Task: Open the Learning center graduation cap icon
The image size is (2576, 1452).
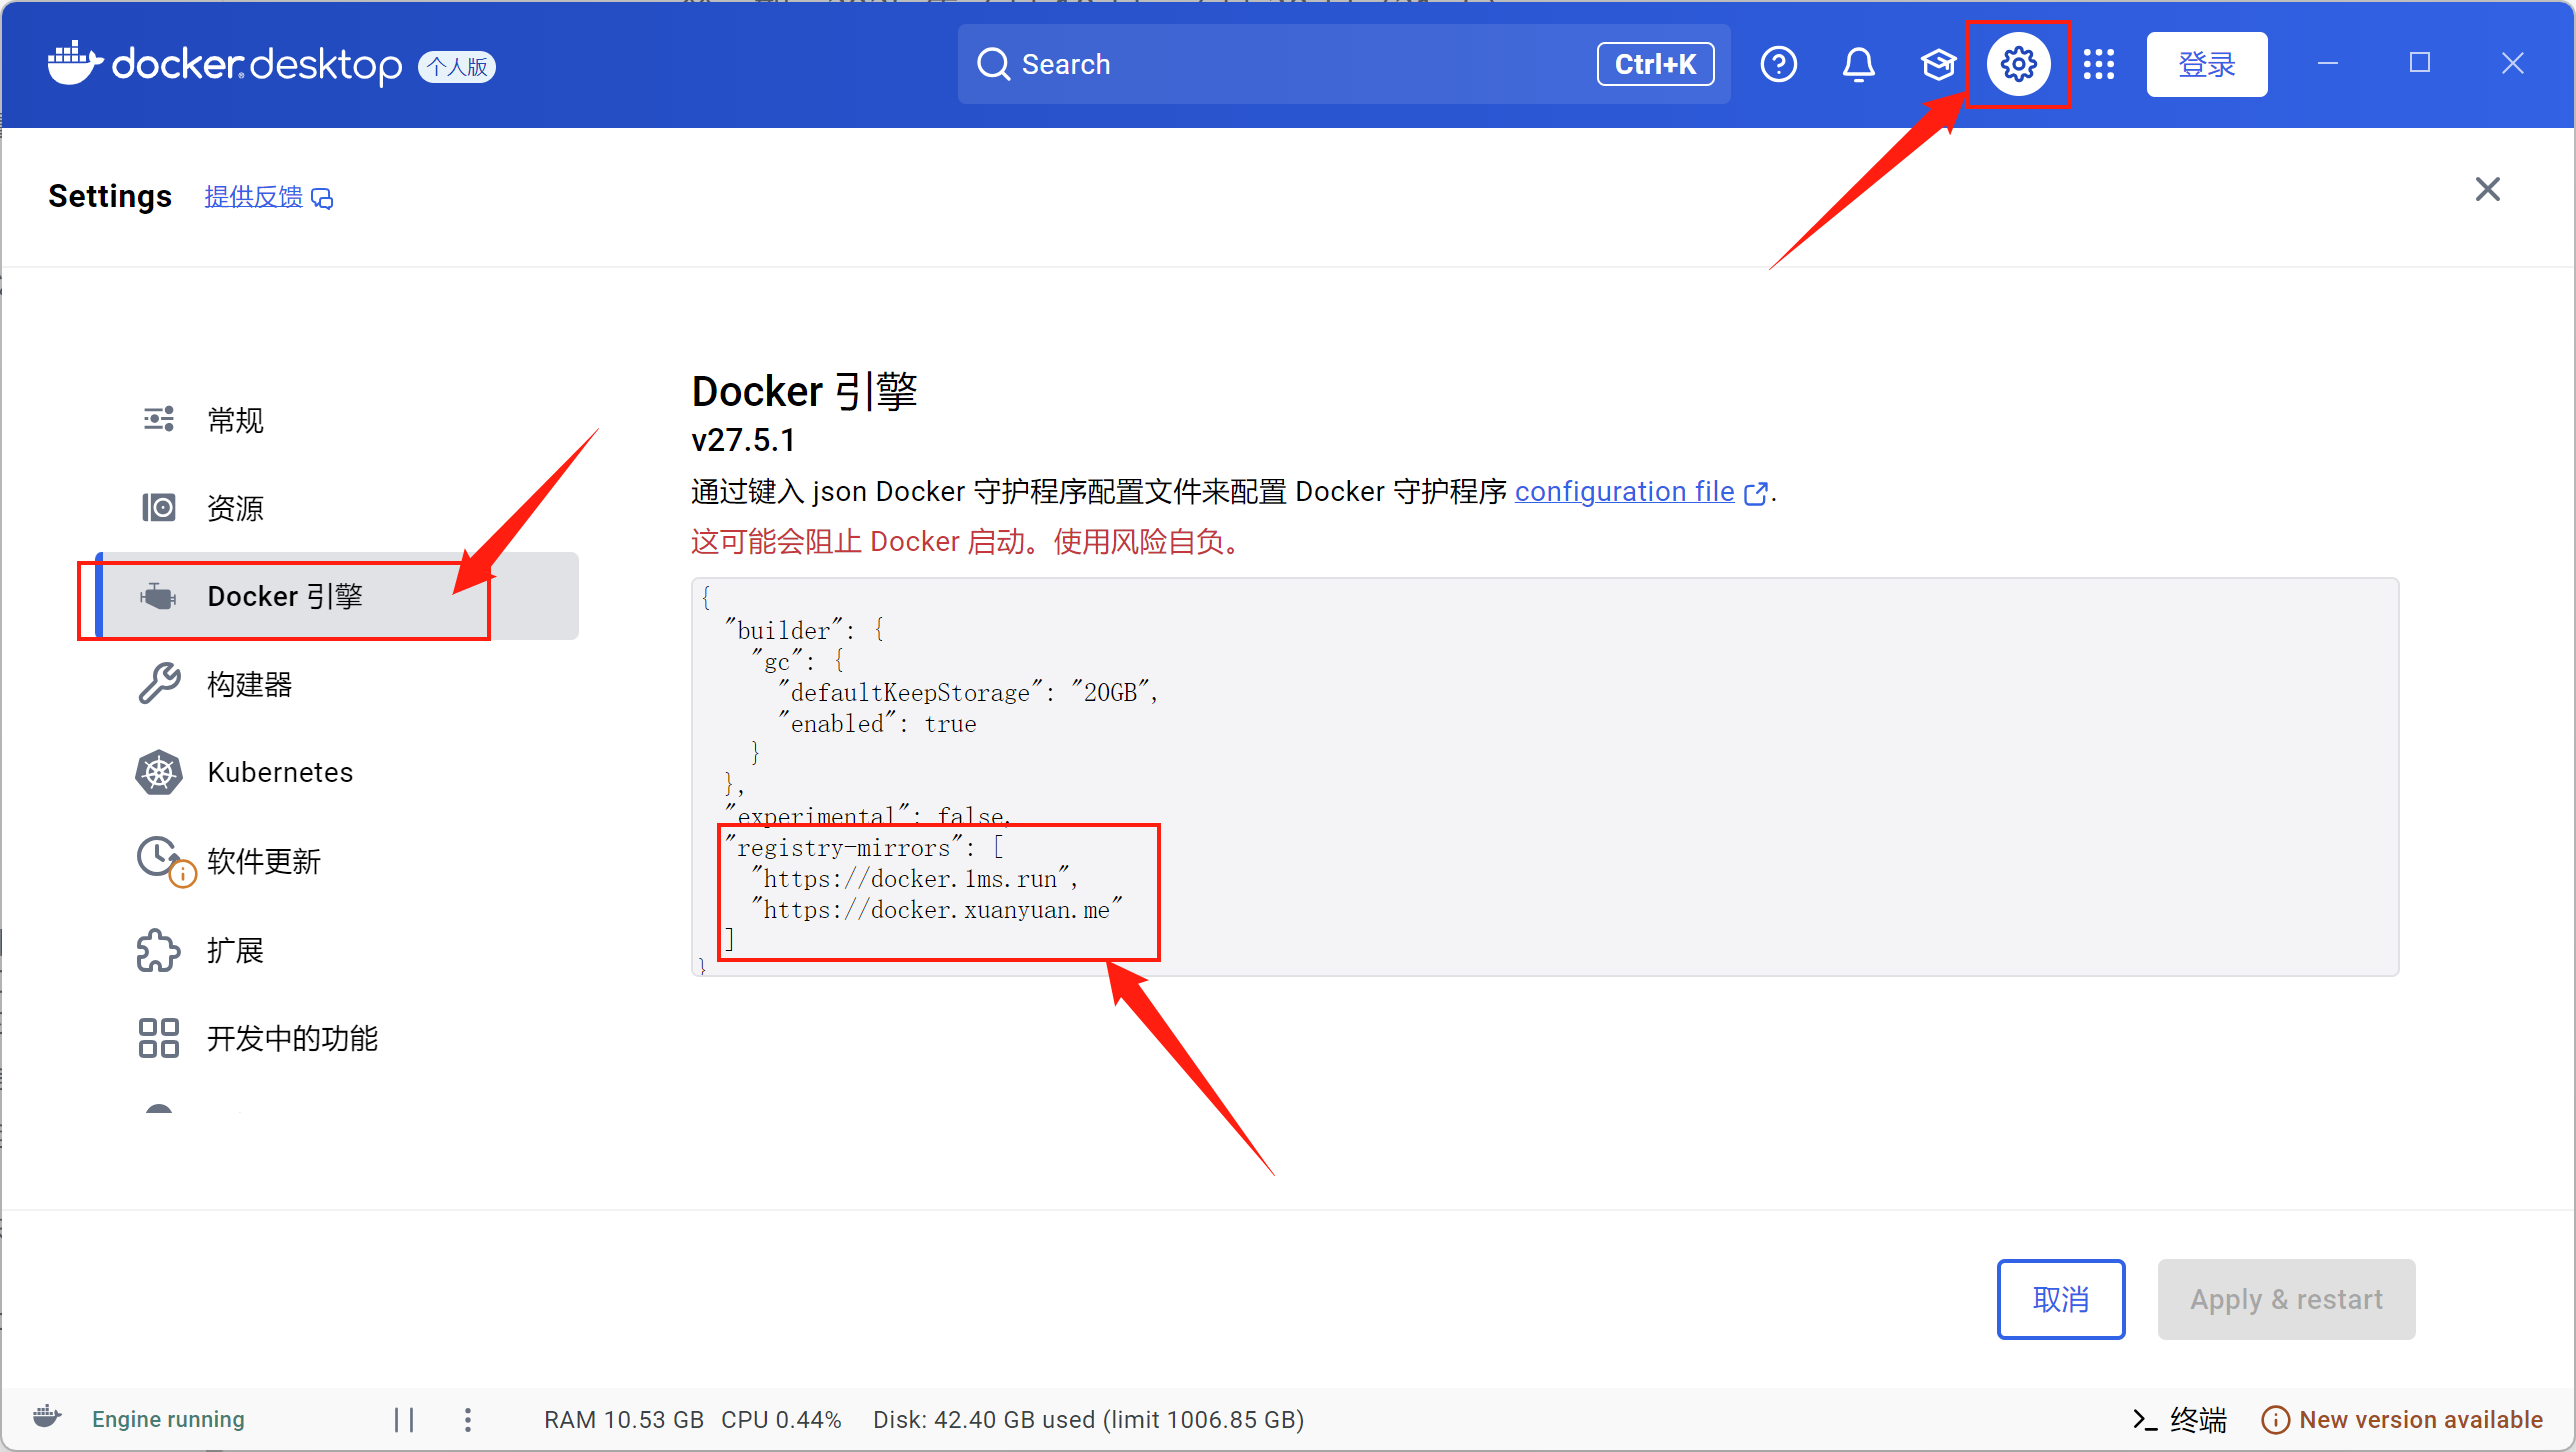Action: (x=1937, y=65)
